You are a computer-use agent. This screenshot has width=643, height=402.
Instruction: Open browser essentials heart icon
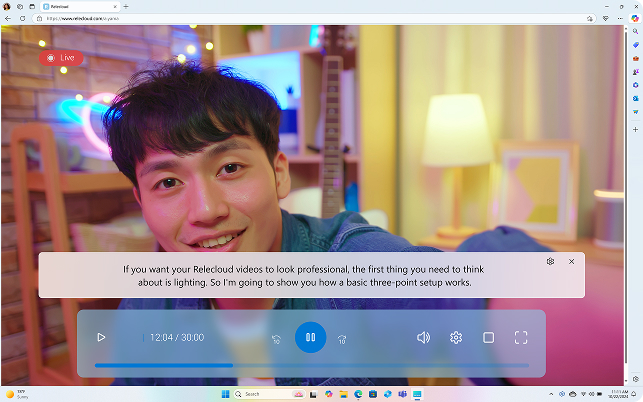click(x=606, y=18)
